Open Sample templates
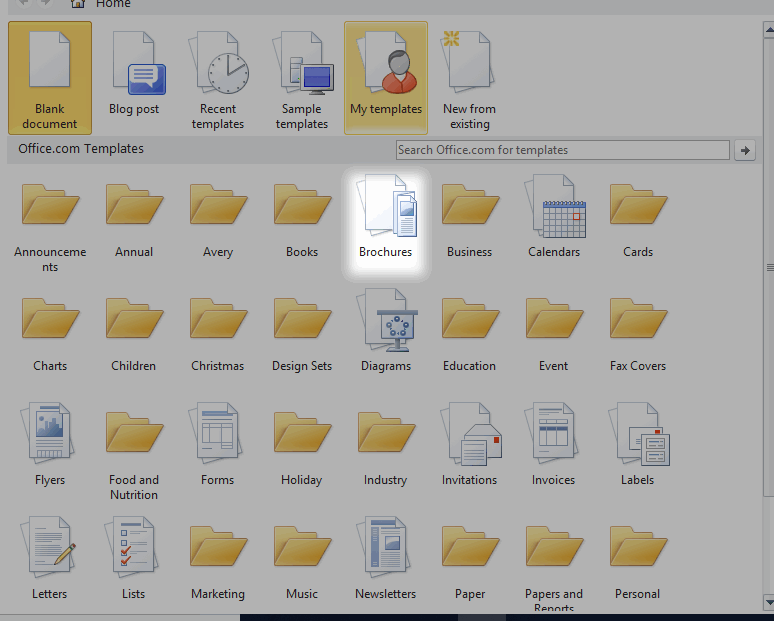 [x=302, y=78]
